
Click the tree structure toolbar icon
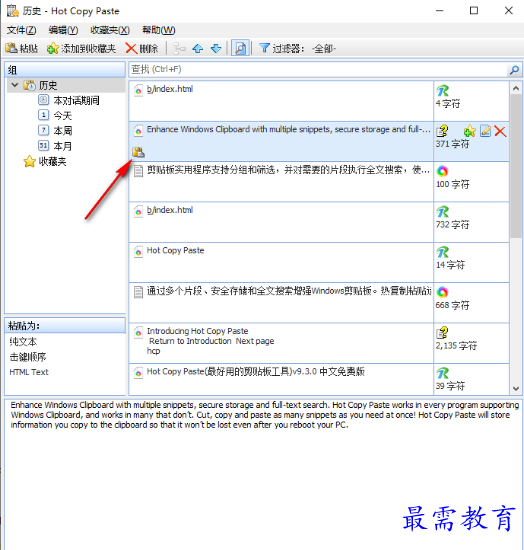click(180, 48)
